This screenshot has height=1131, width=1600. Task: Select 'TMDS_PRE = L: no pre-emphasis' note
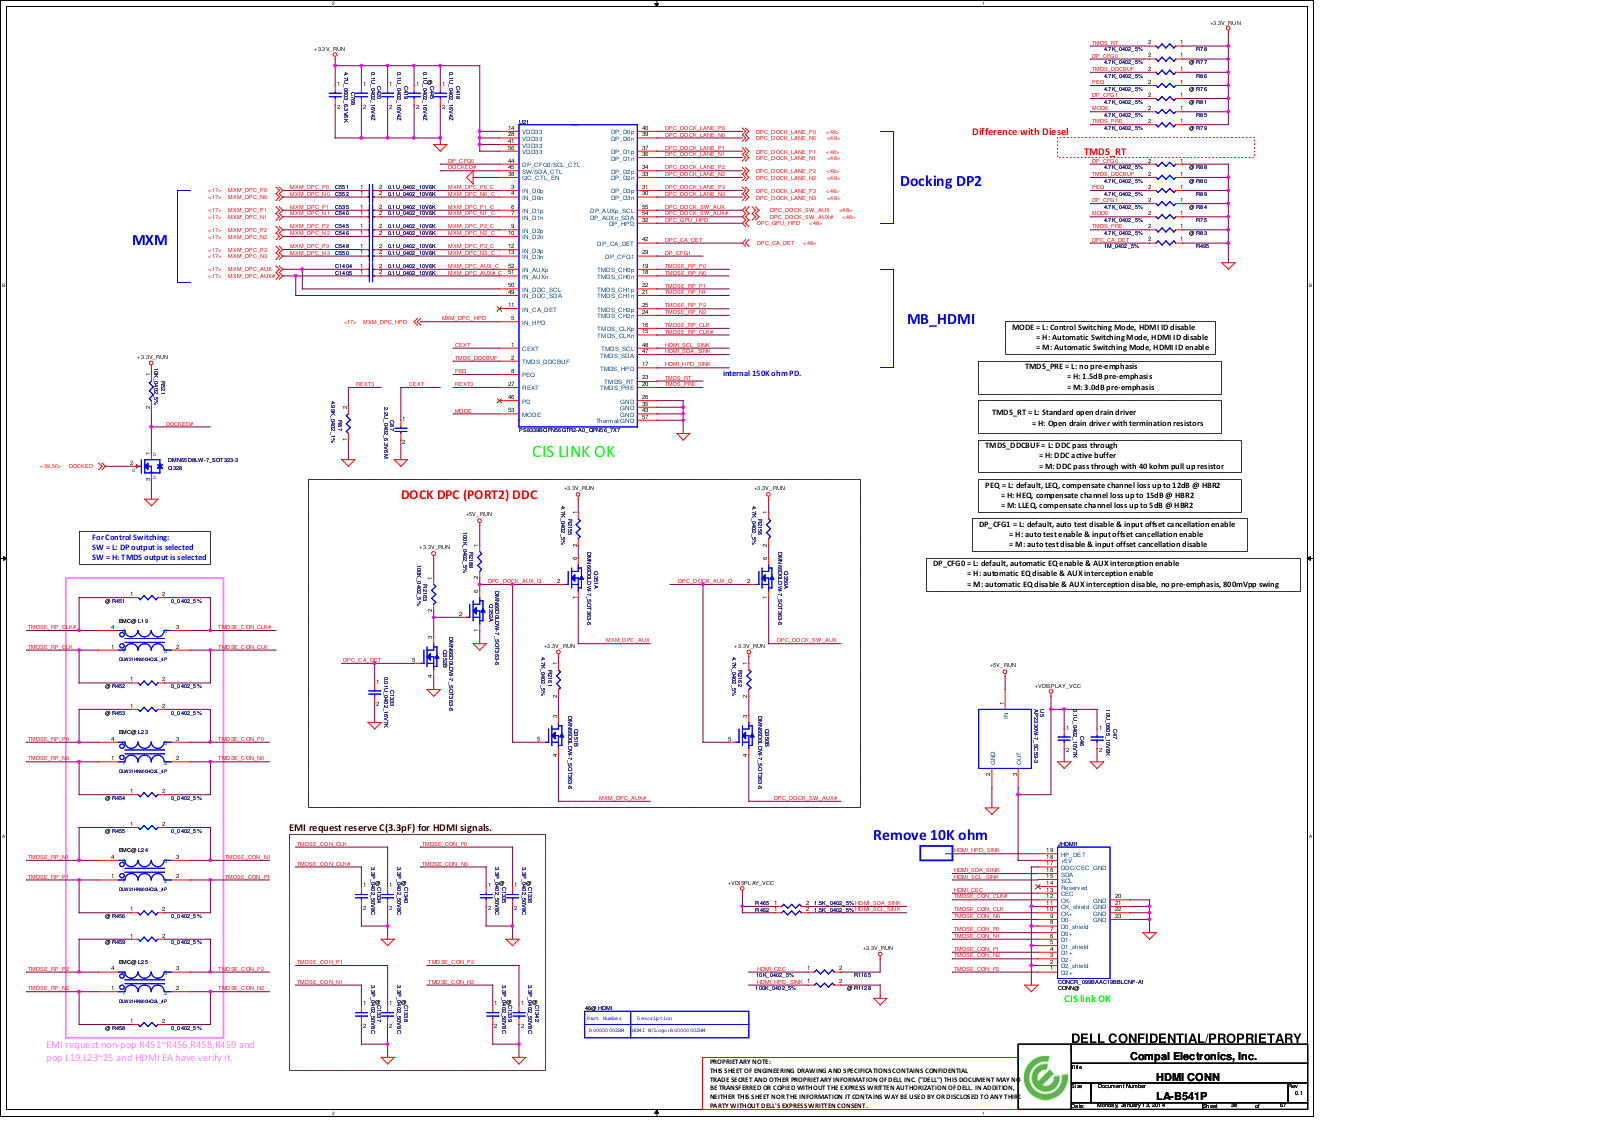coord(1099,377)
